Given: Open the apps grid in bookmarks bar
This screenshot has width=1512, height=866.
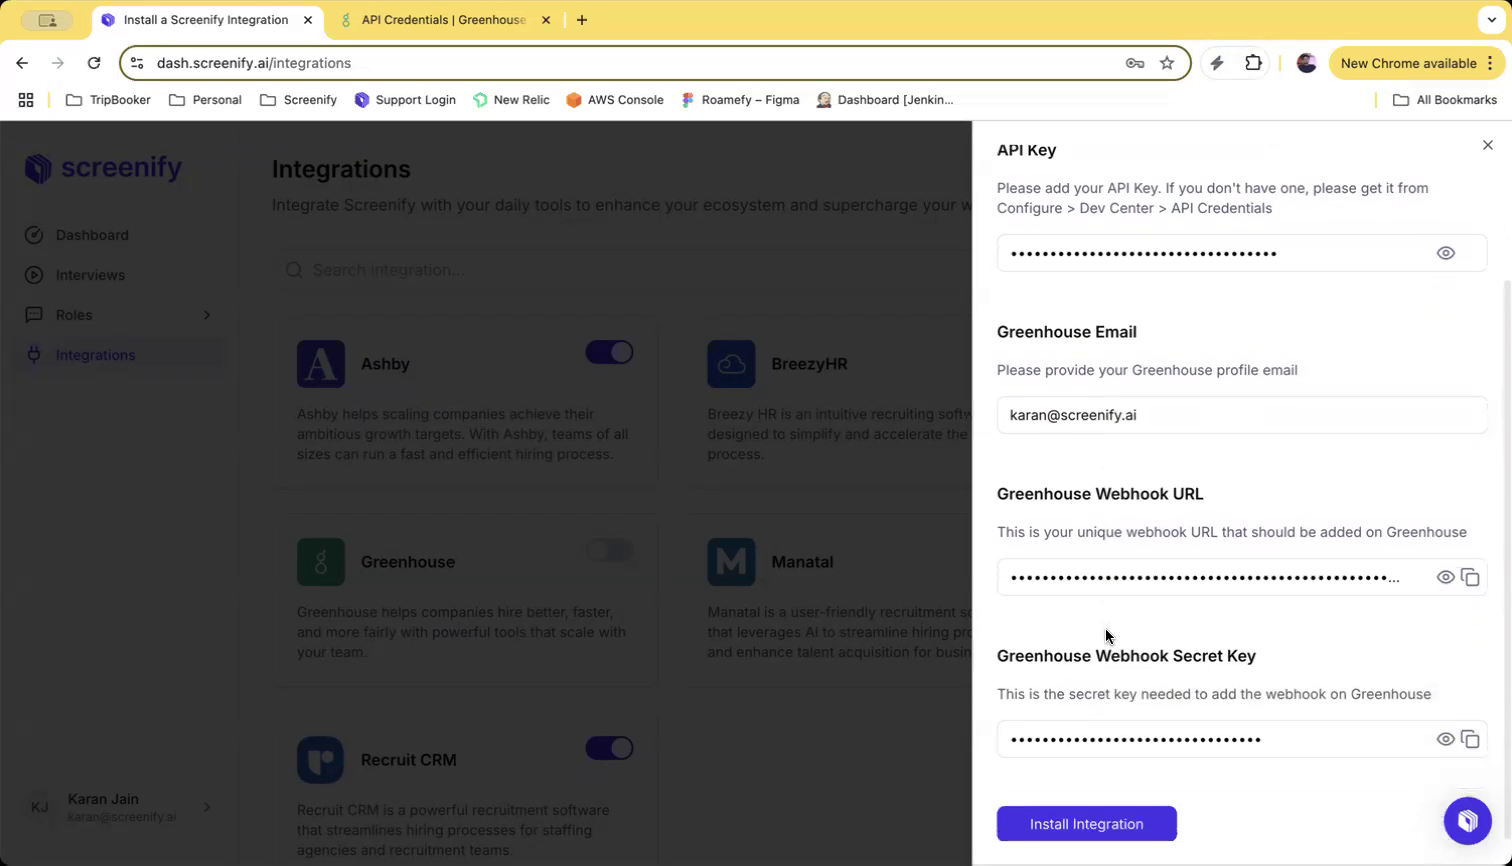Looking at the screenshot, I should pyautogui.click(x=26, y=100).
